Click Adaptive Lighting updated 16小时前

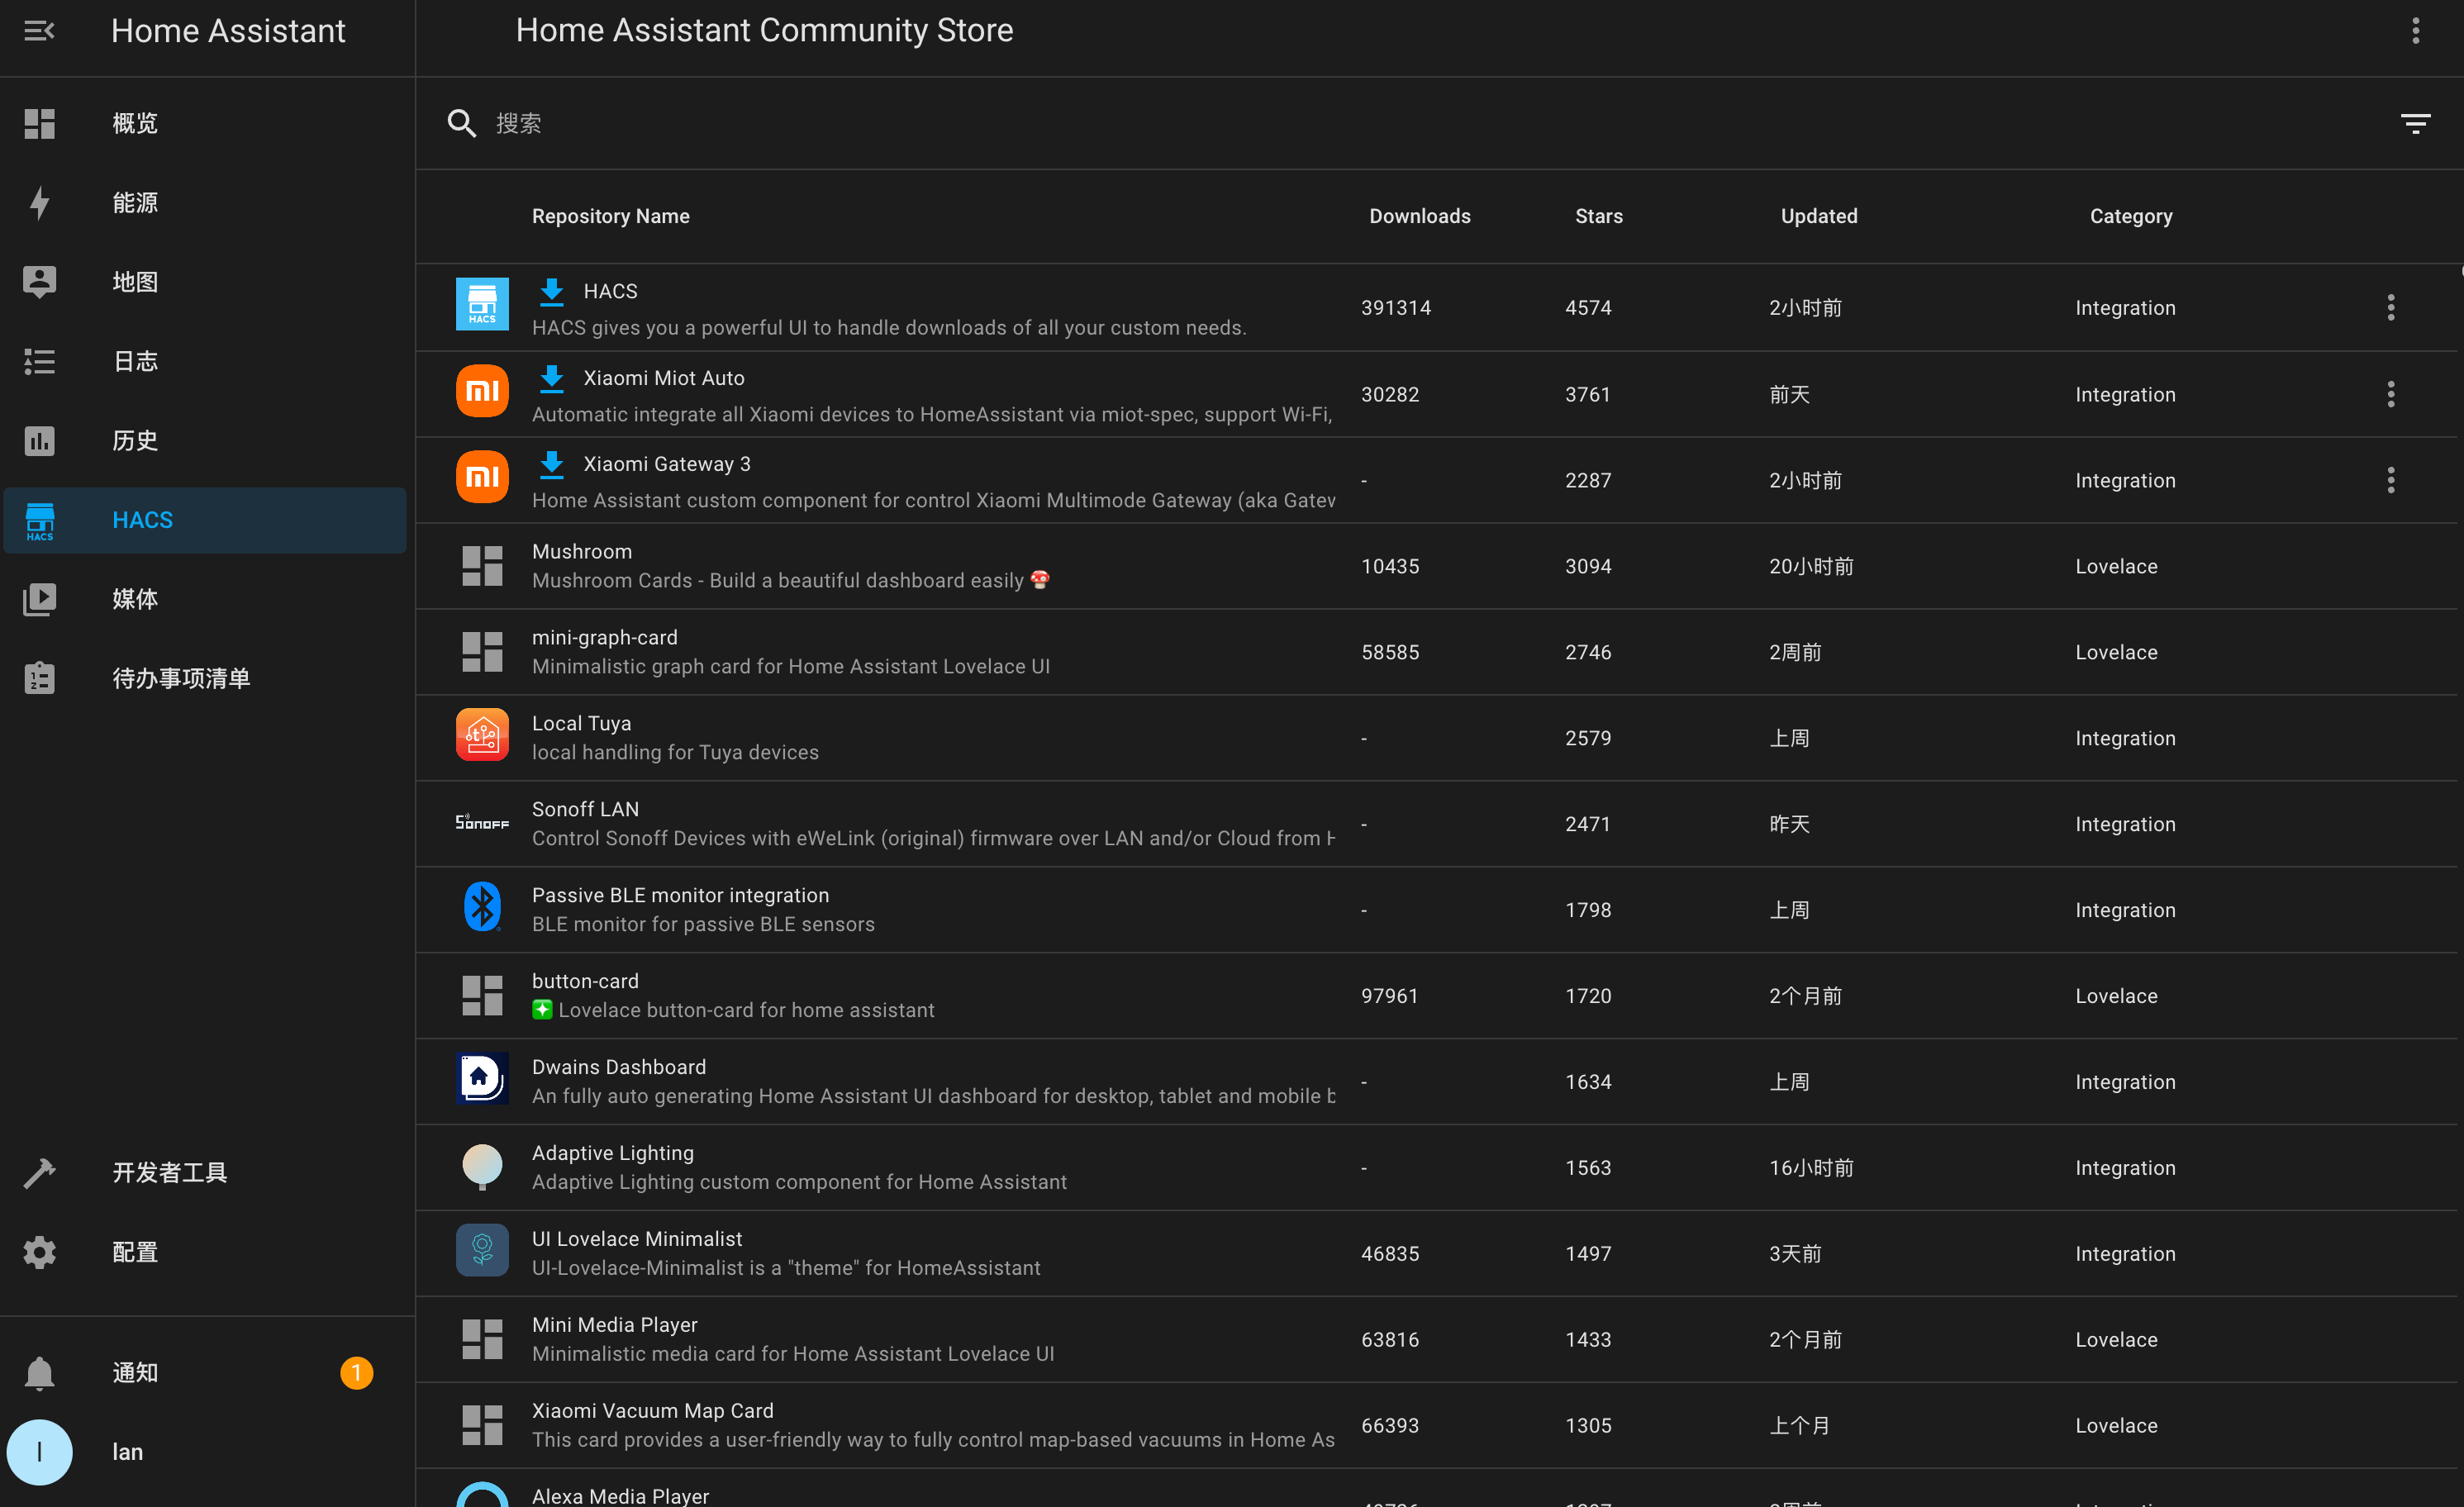(x=1811, y=1168)
